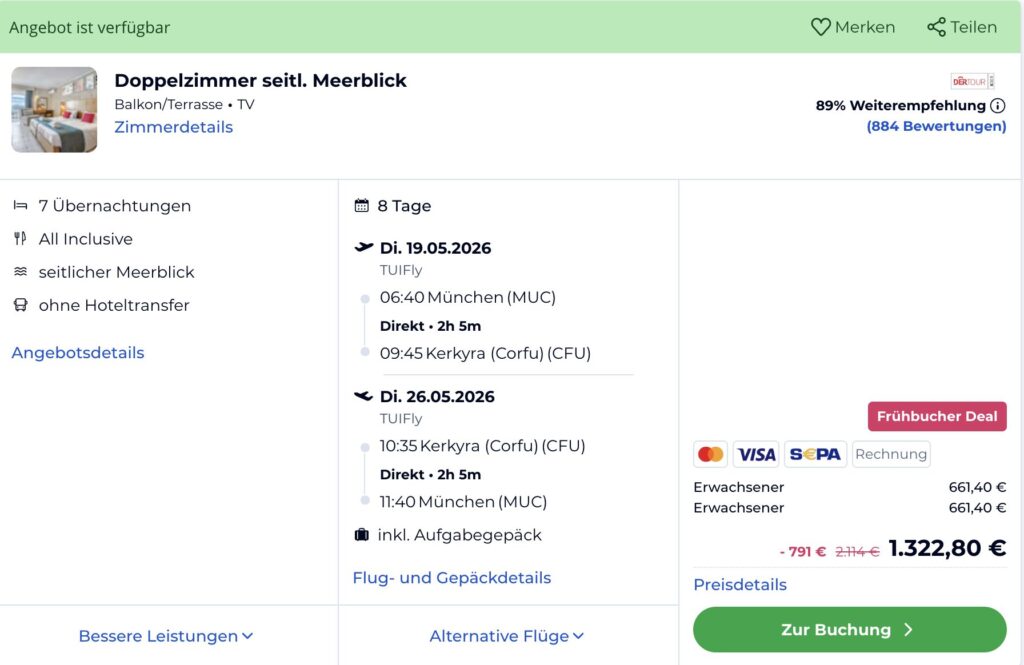Select the VISA payment icon
This screenshot has height=665, width=1024.
(x=756, y=454)
